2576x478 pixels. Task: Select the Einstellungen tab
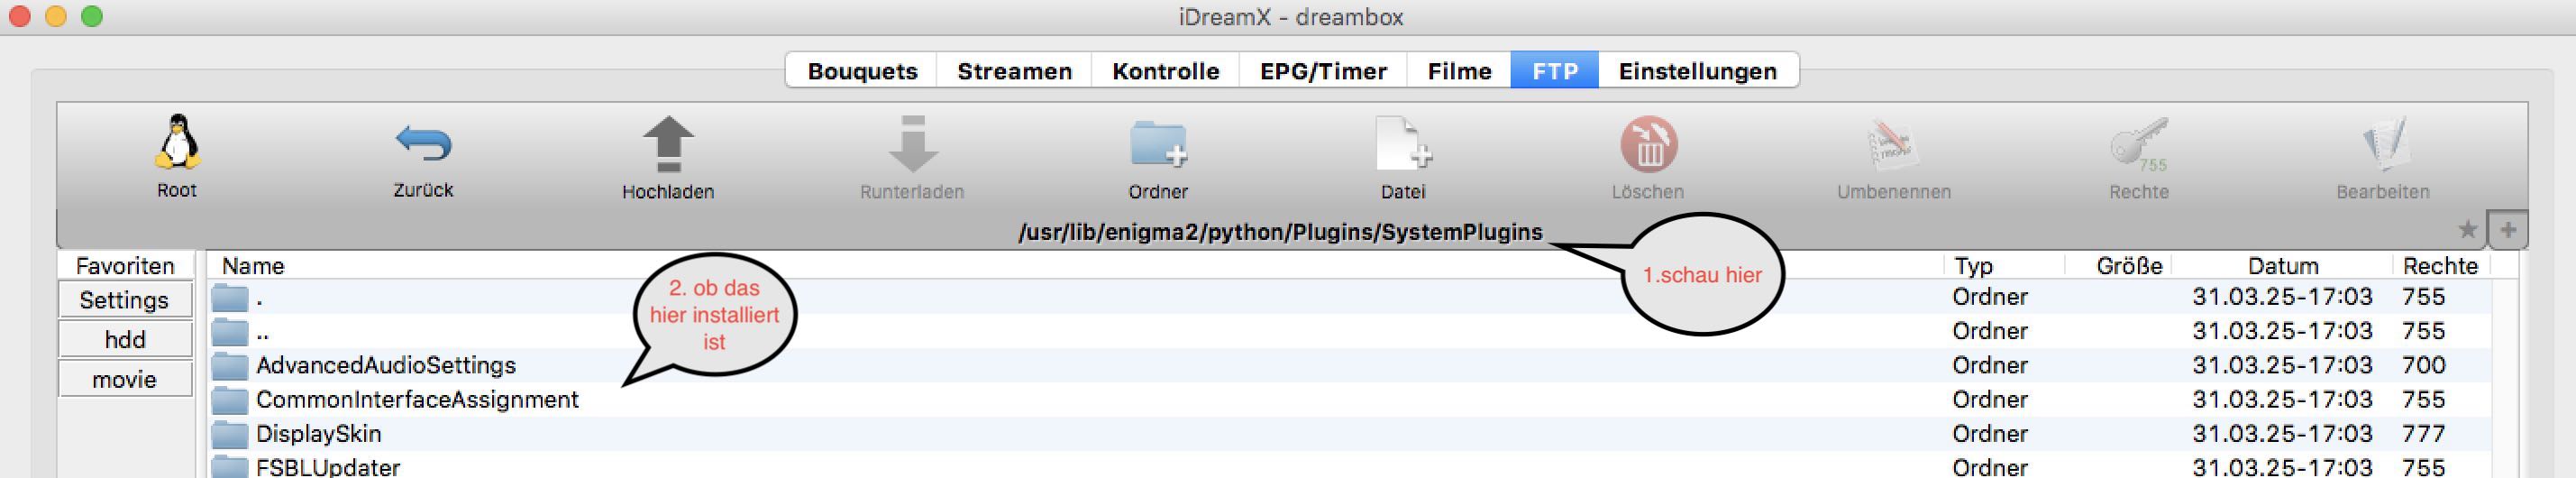[x=1697, y=71]
